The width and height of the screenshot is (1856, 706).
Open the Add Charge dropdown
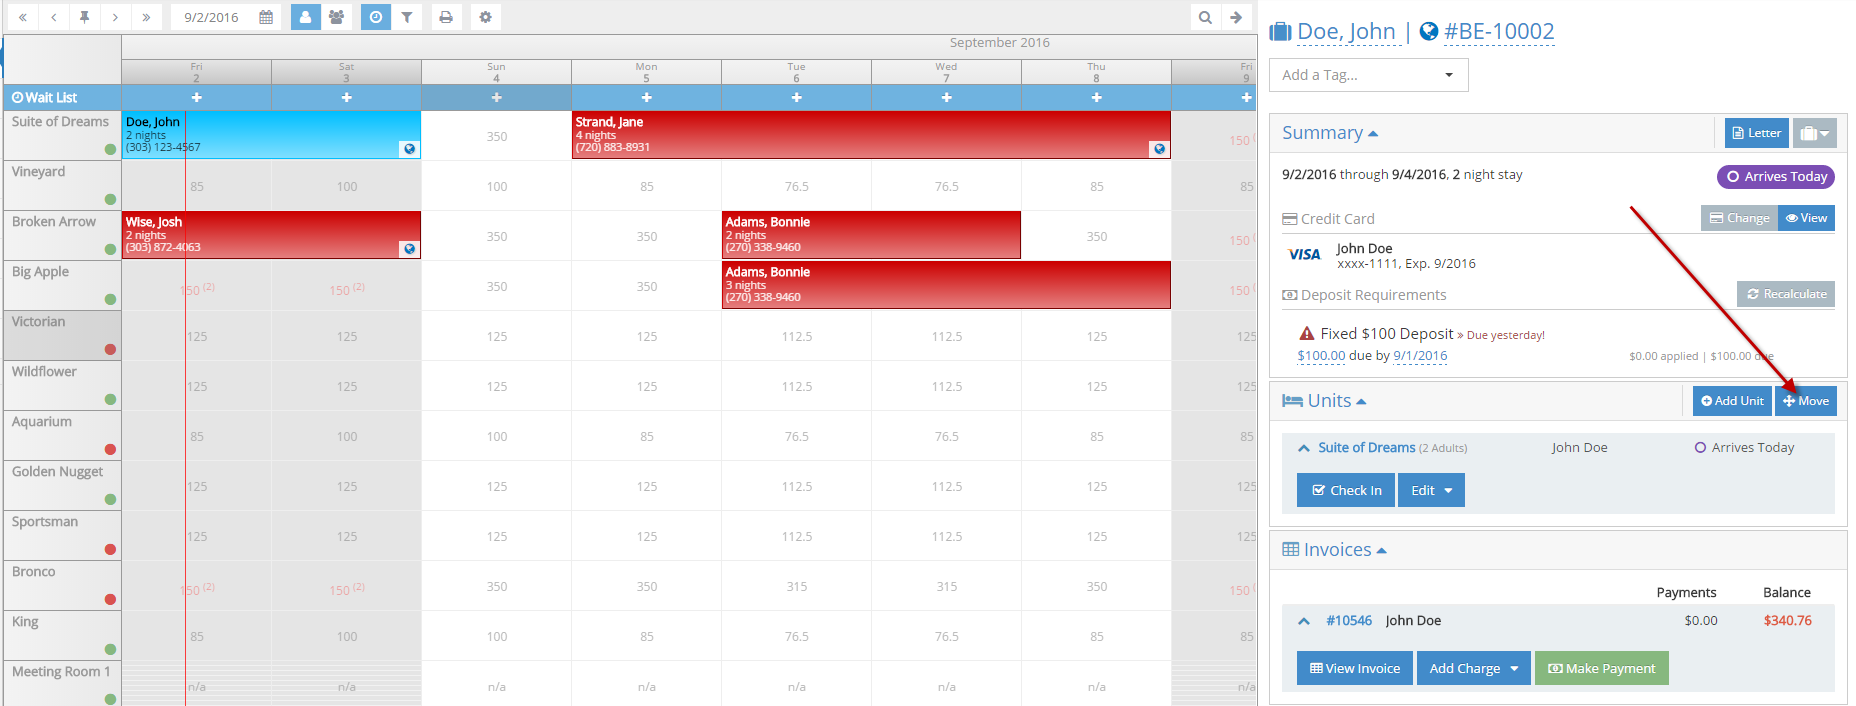[x=1473, y=668]
